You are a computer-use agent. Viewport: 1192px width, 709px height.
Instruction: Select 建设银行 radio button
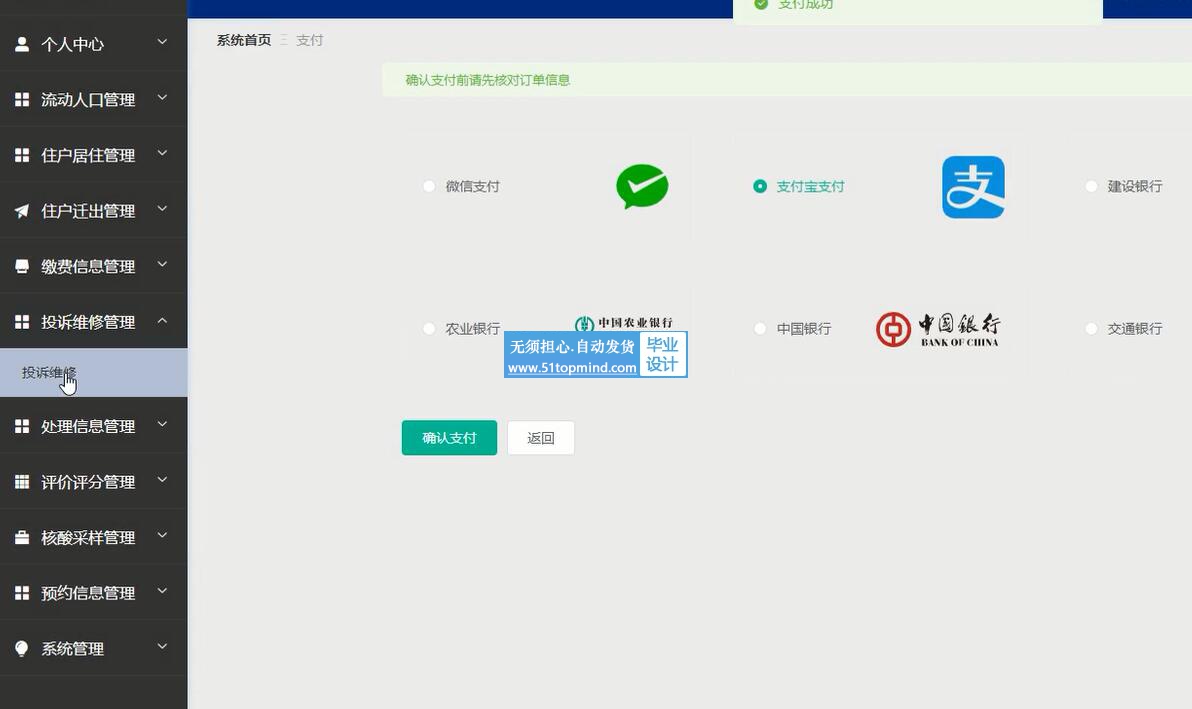tap(1091, 186)
